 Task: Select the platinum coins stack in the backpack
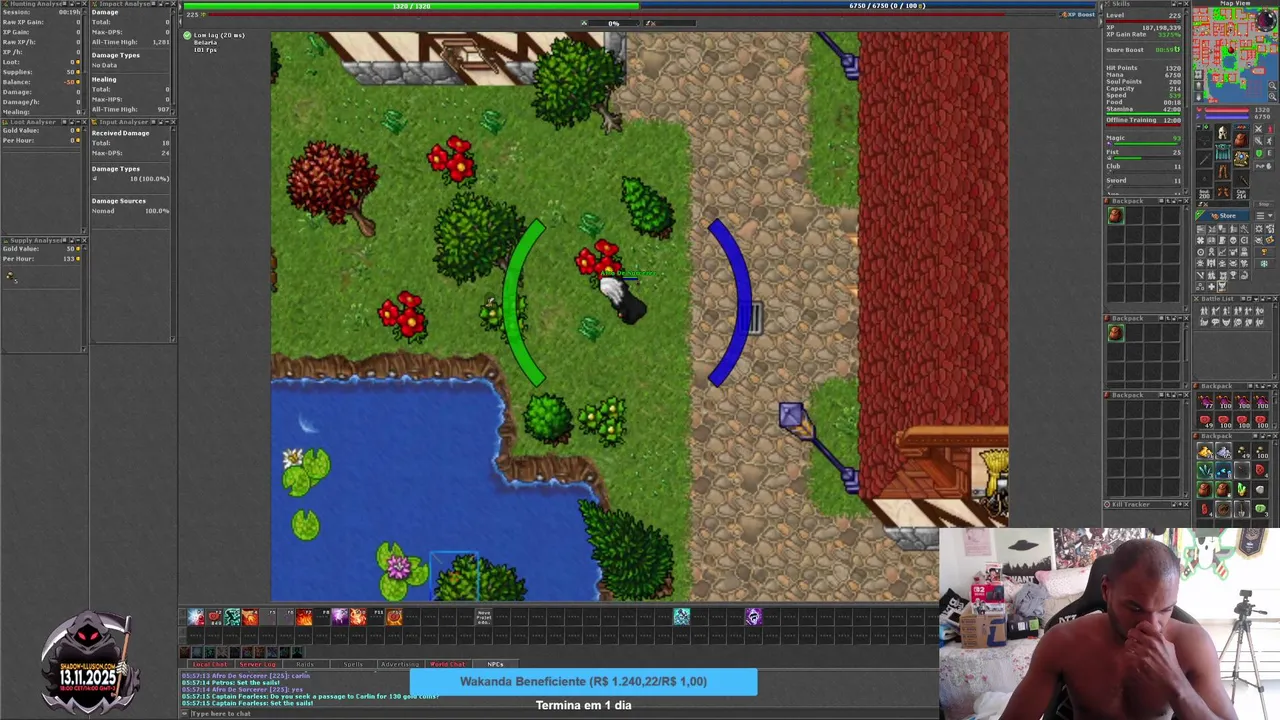(x=1223, y=451)
